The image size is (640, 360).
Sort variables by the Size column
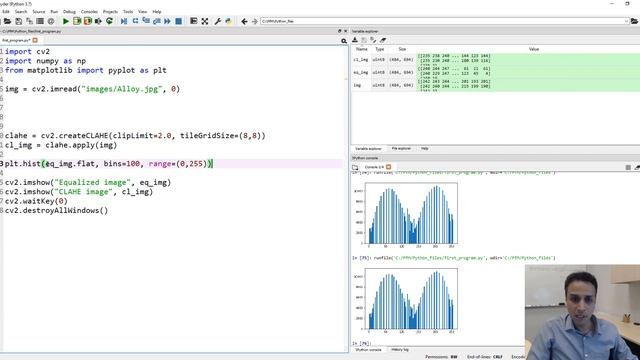[x=402, y=49]
